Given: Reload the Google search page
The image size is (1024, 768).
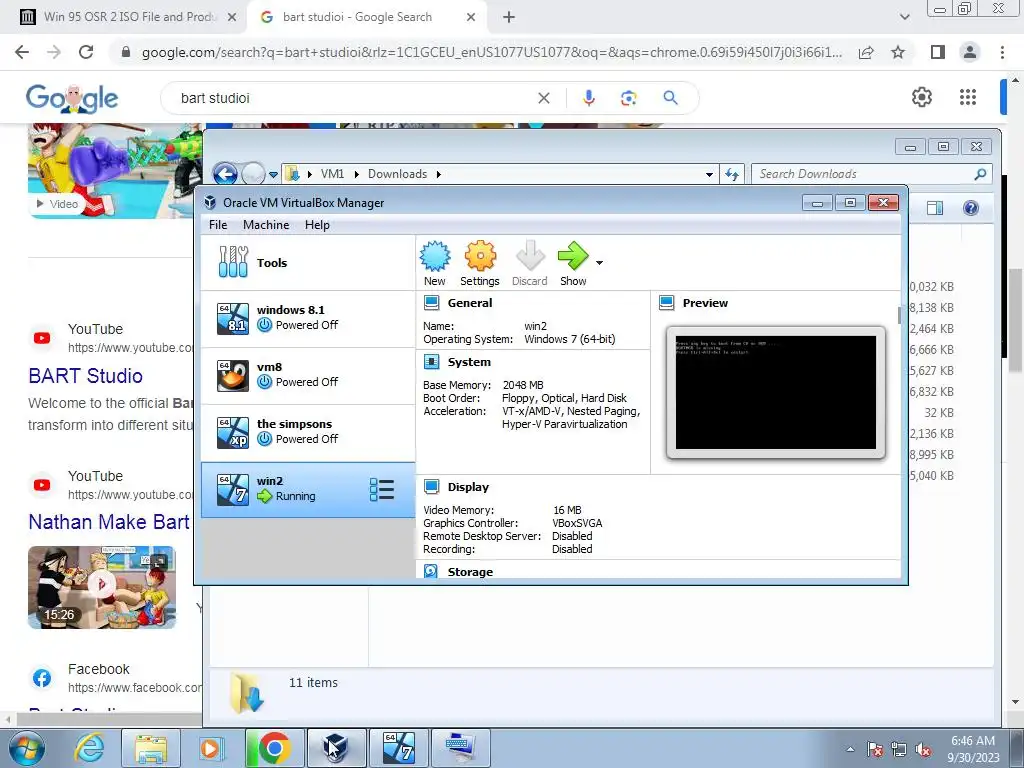Looking at the screenshot, I should click(x=86, y=52).
